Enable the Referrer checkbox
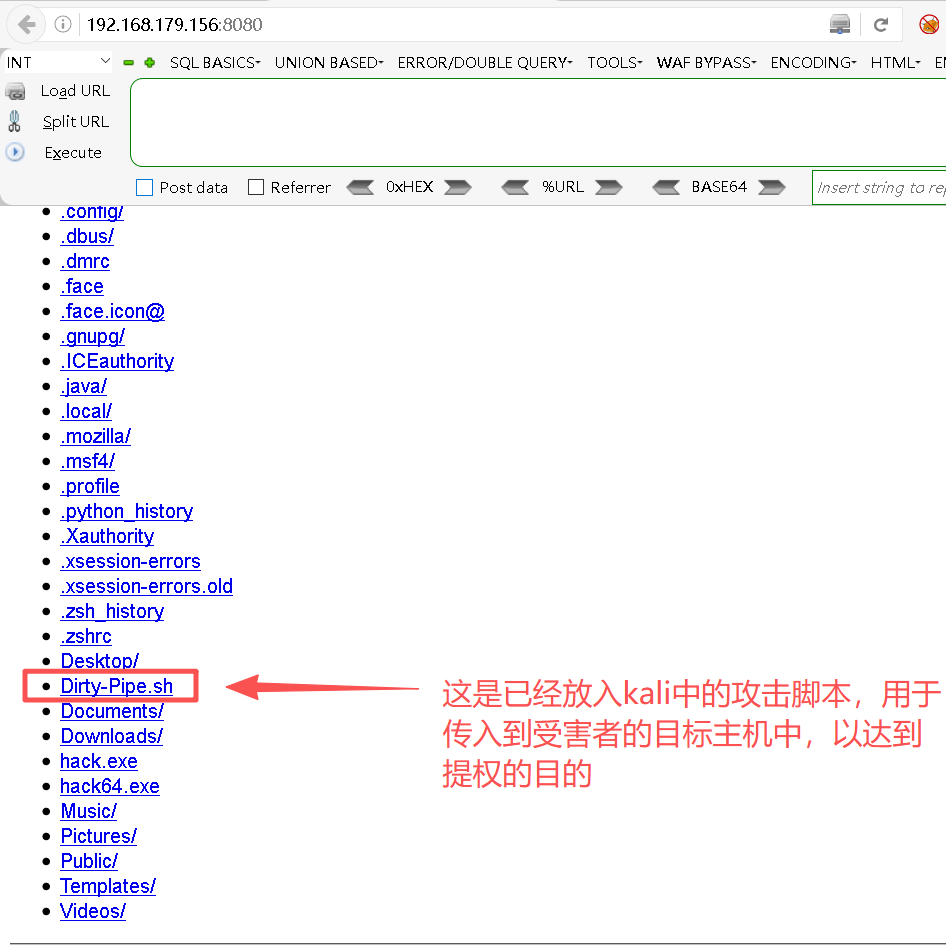 pyautogui.click(x=256, y=187)
